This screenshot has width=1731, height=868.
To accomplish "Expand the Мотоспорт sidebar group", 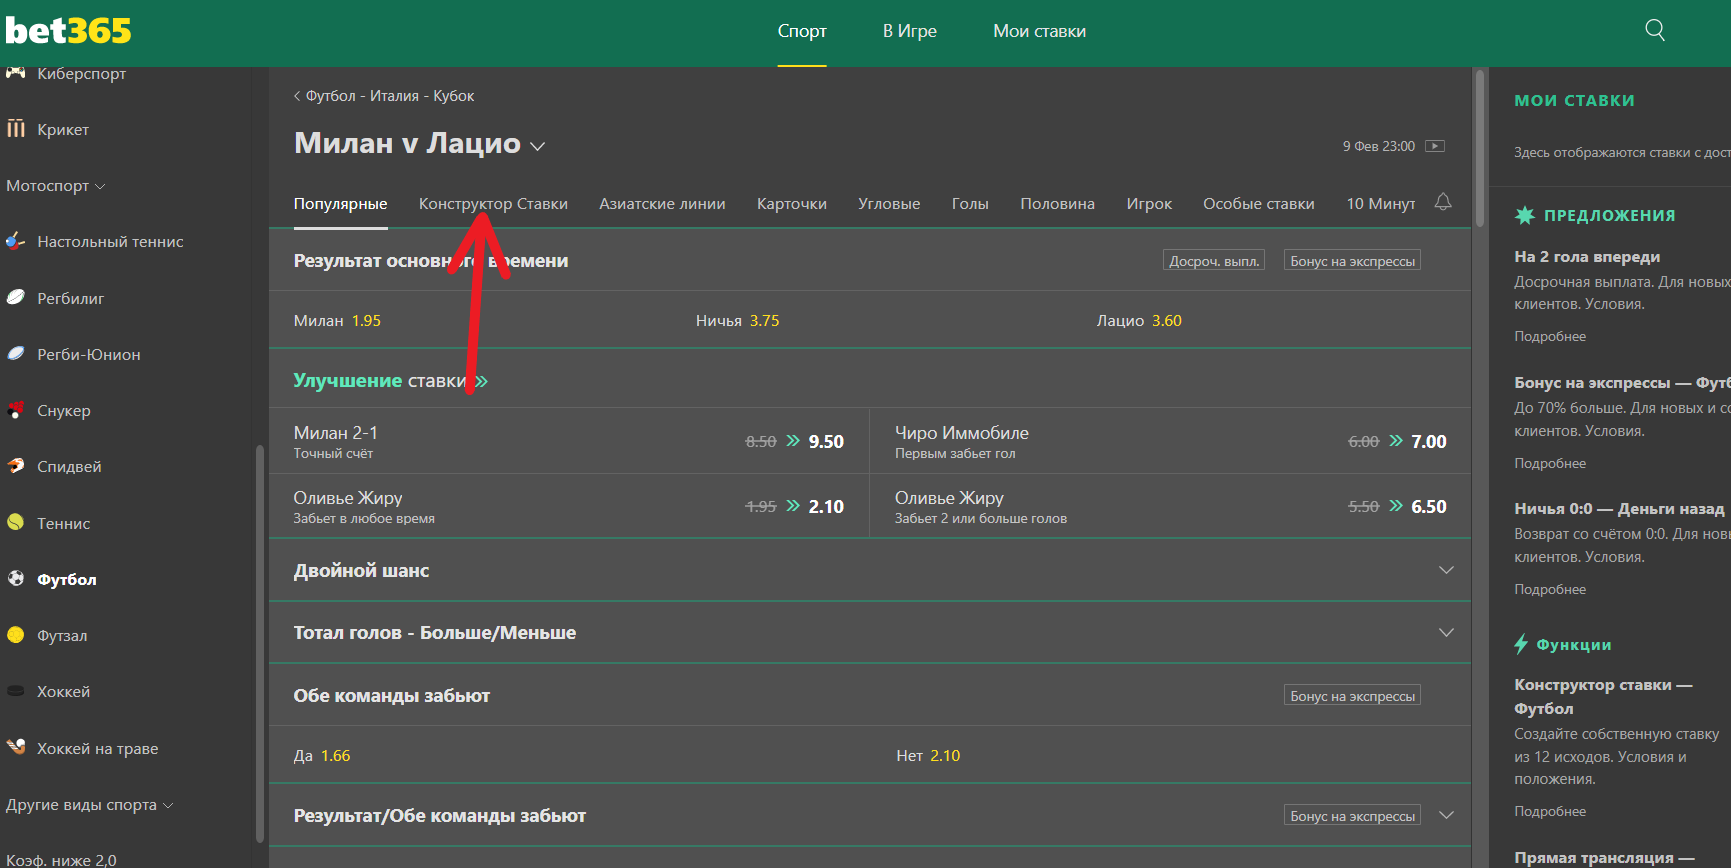I will pyautogui.click(x=55, y=185).
